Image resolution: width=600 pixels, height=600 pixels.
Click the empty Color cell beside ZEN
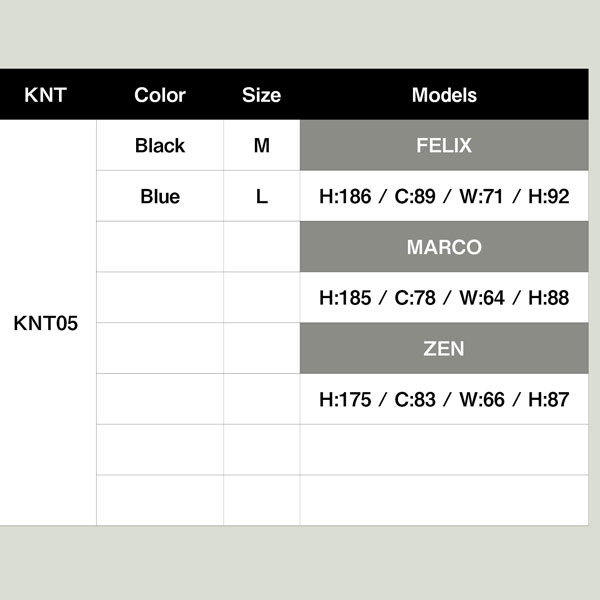(x=160, y=348)
